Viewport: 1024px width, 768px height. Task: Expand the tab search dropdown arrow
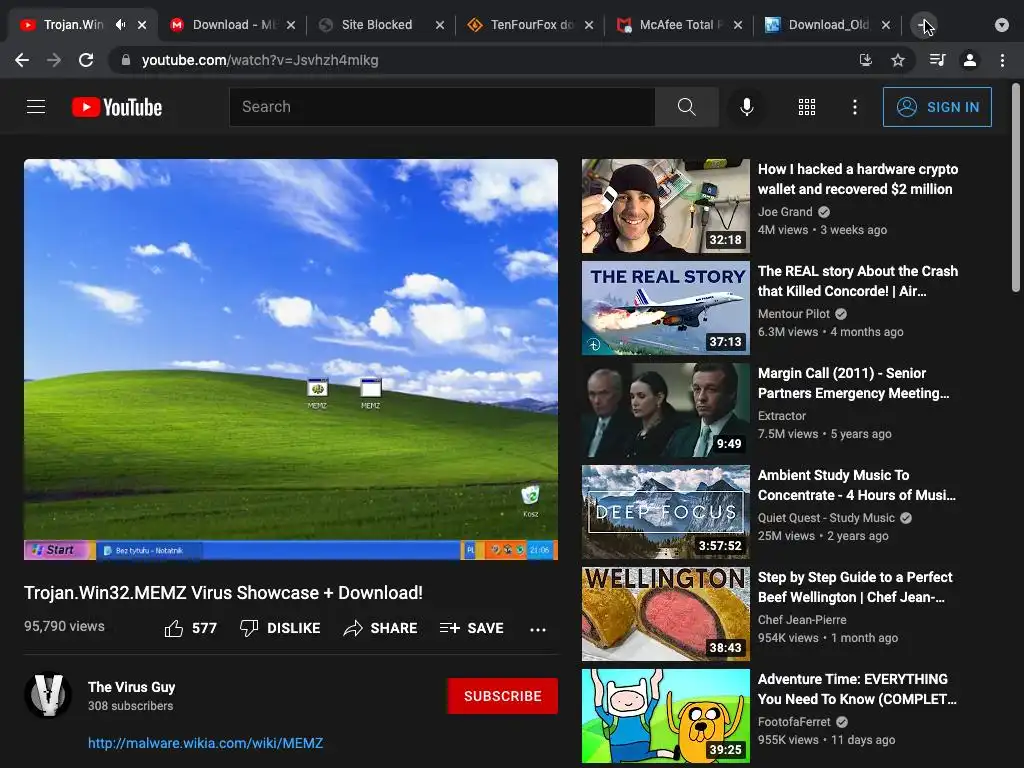pos(1002,25)
